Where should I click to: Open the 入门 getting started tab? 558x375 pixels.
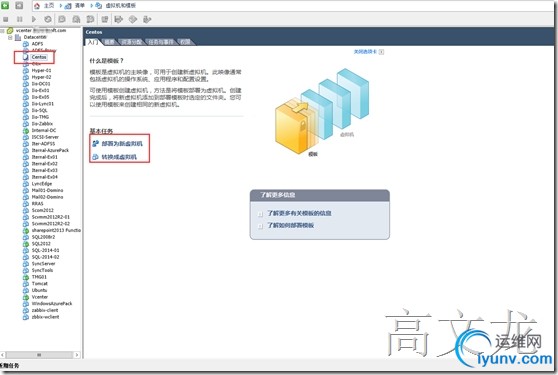[x=93, y=42]
